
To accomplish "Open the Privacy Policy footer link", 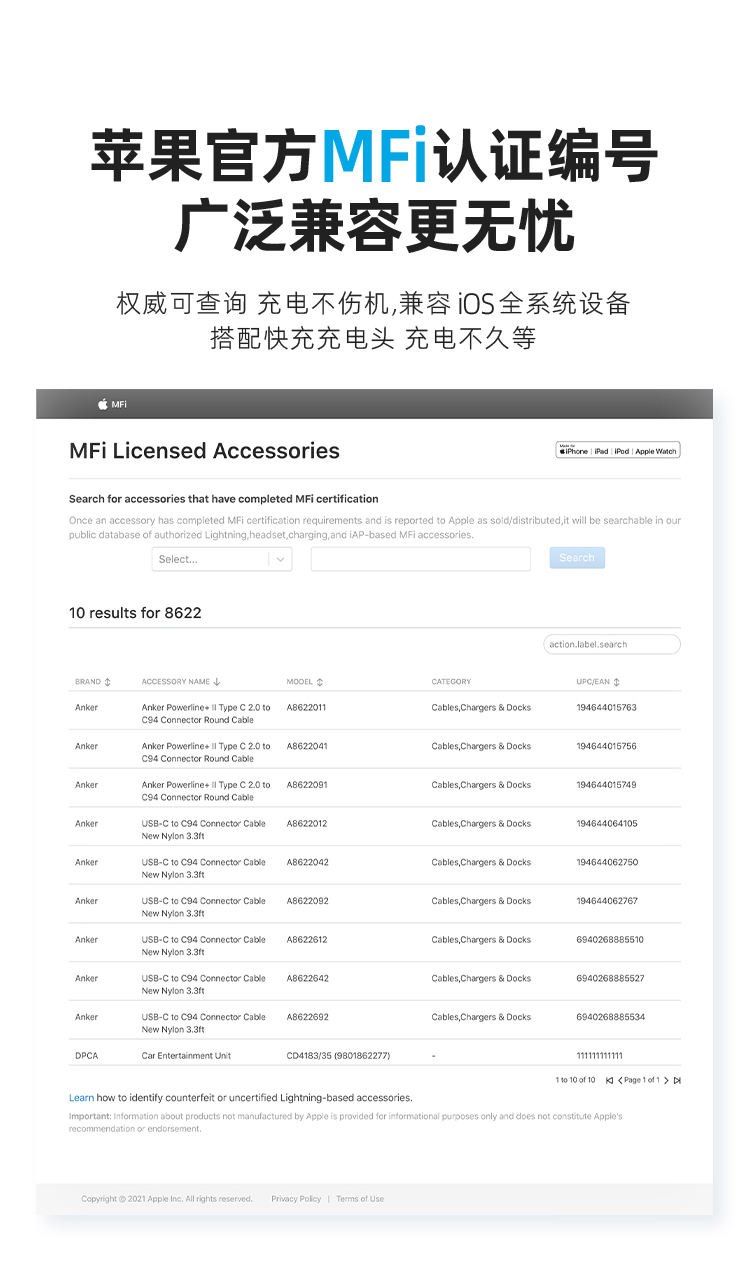I will click(x=296, y=1199).
